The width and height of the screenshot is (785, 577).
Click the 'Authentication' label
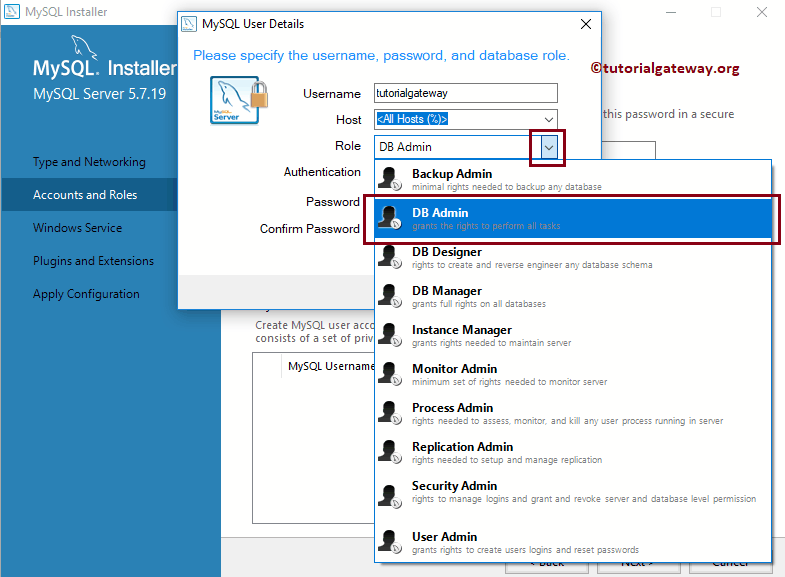coord(322,172)
